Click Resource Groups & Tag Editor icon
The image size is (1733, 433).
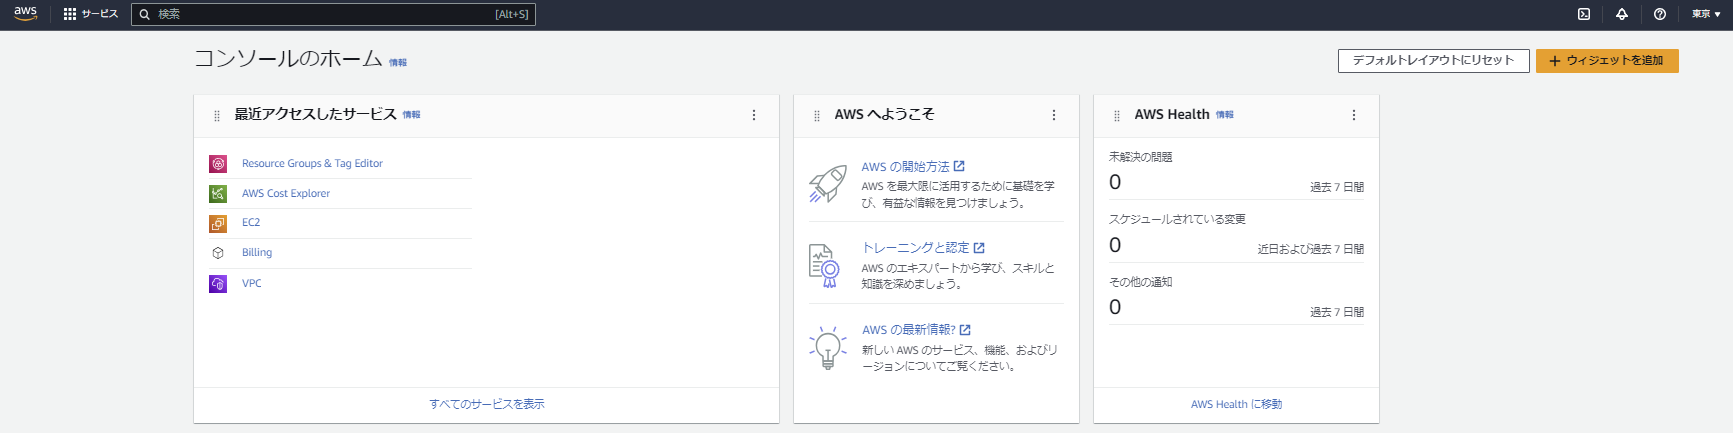pyautogui.click(x=218, y=164)
